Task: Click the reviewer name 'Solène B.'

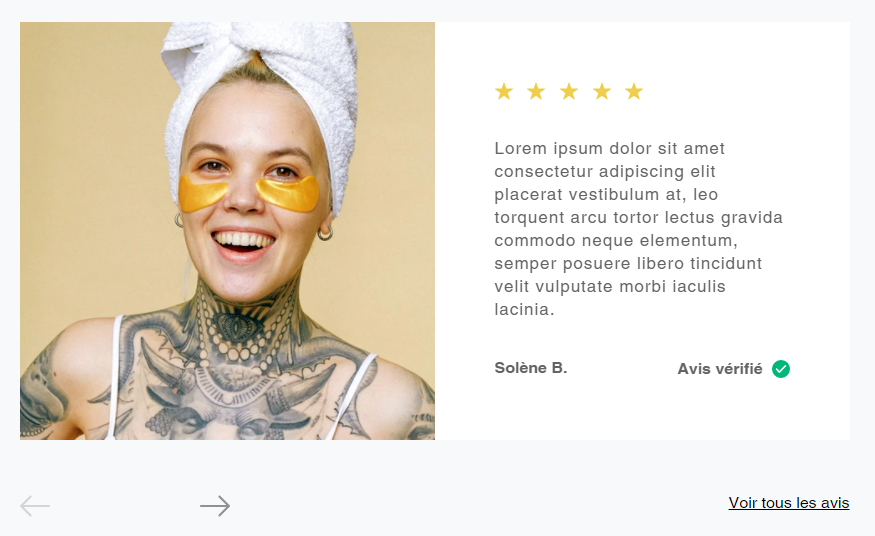Action: click(x=531, y=368)
